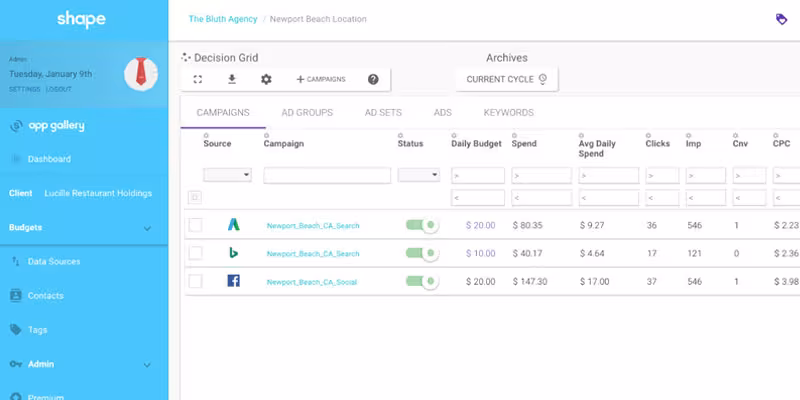Viewport: 800px width, 400px height.
Task: Click the Daily Budget greater-than filter field
Action: (x=478, y=176)
